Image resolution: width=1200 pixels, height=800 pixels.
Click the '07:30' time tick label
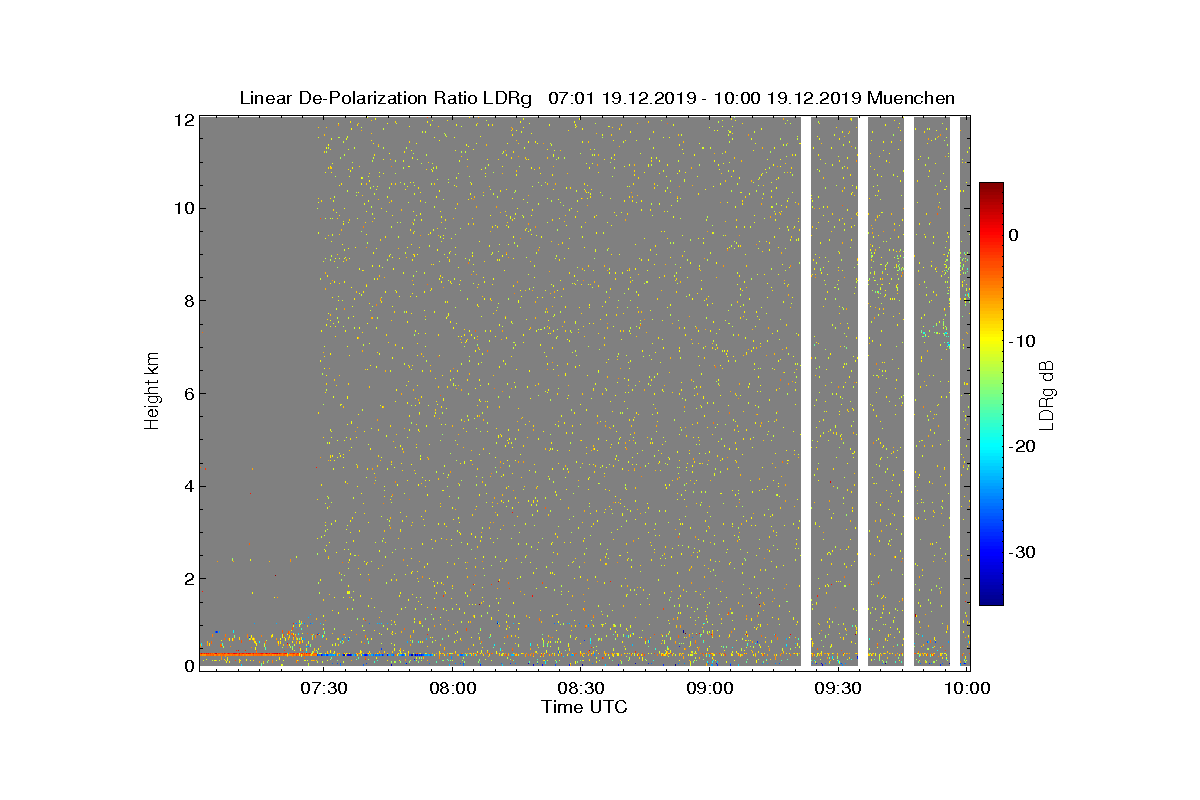(x=324, y=688)
